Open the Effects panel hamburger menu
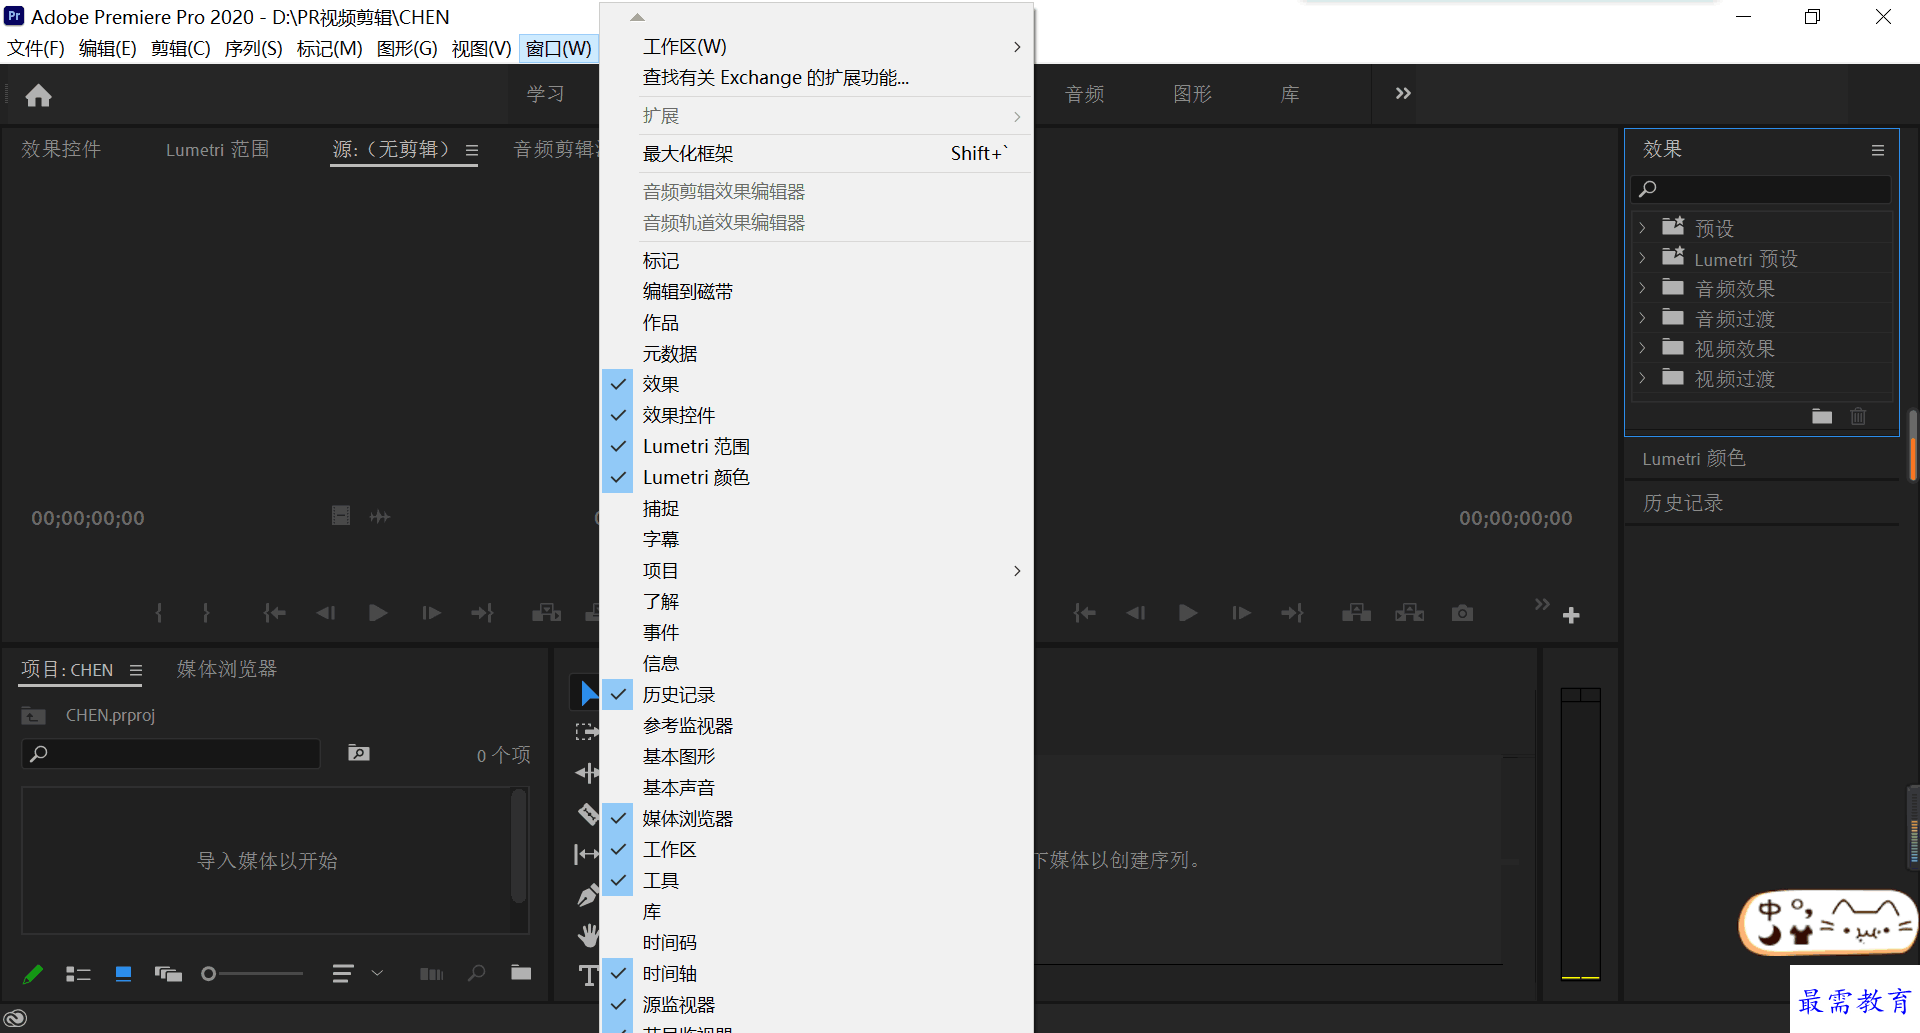The image size is (1920, 1033). point(1878,150)
